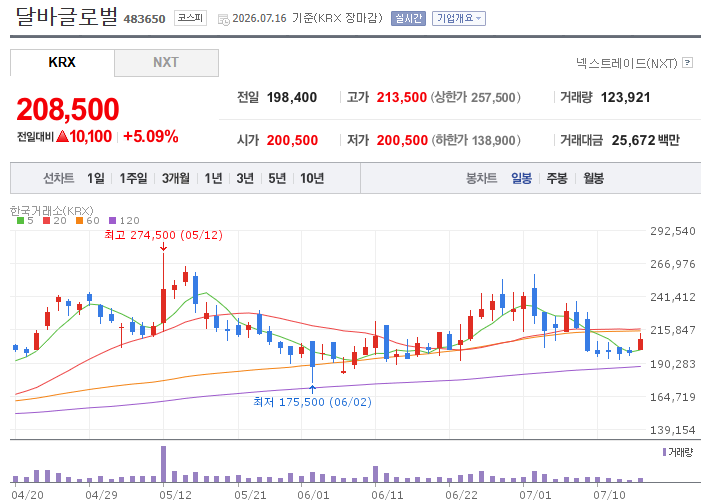Click the 하한가 138,900 text
This screenshot has height=503, width=701.
click(x=476, y=140)
